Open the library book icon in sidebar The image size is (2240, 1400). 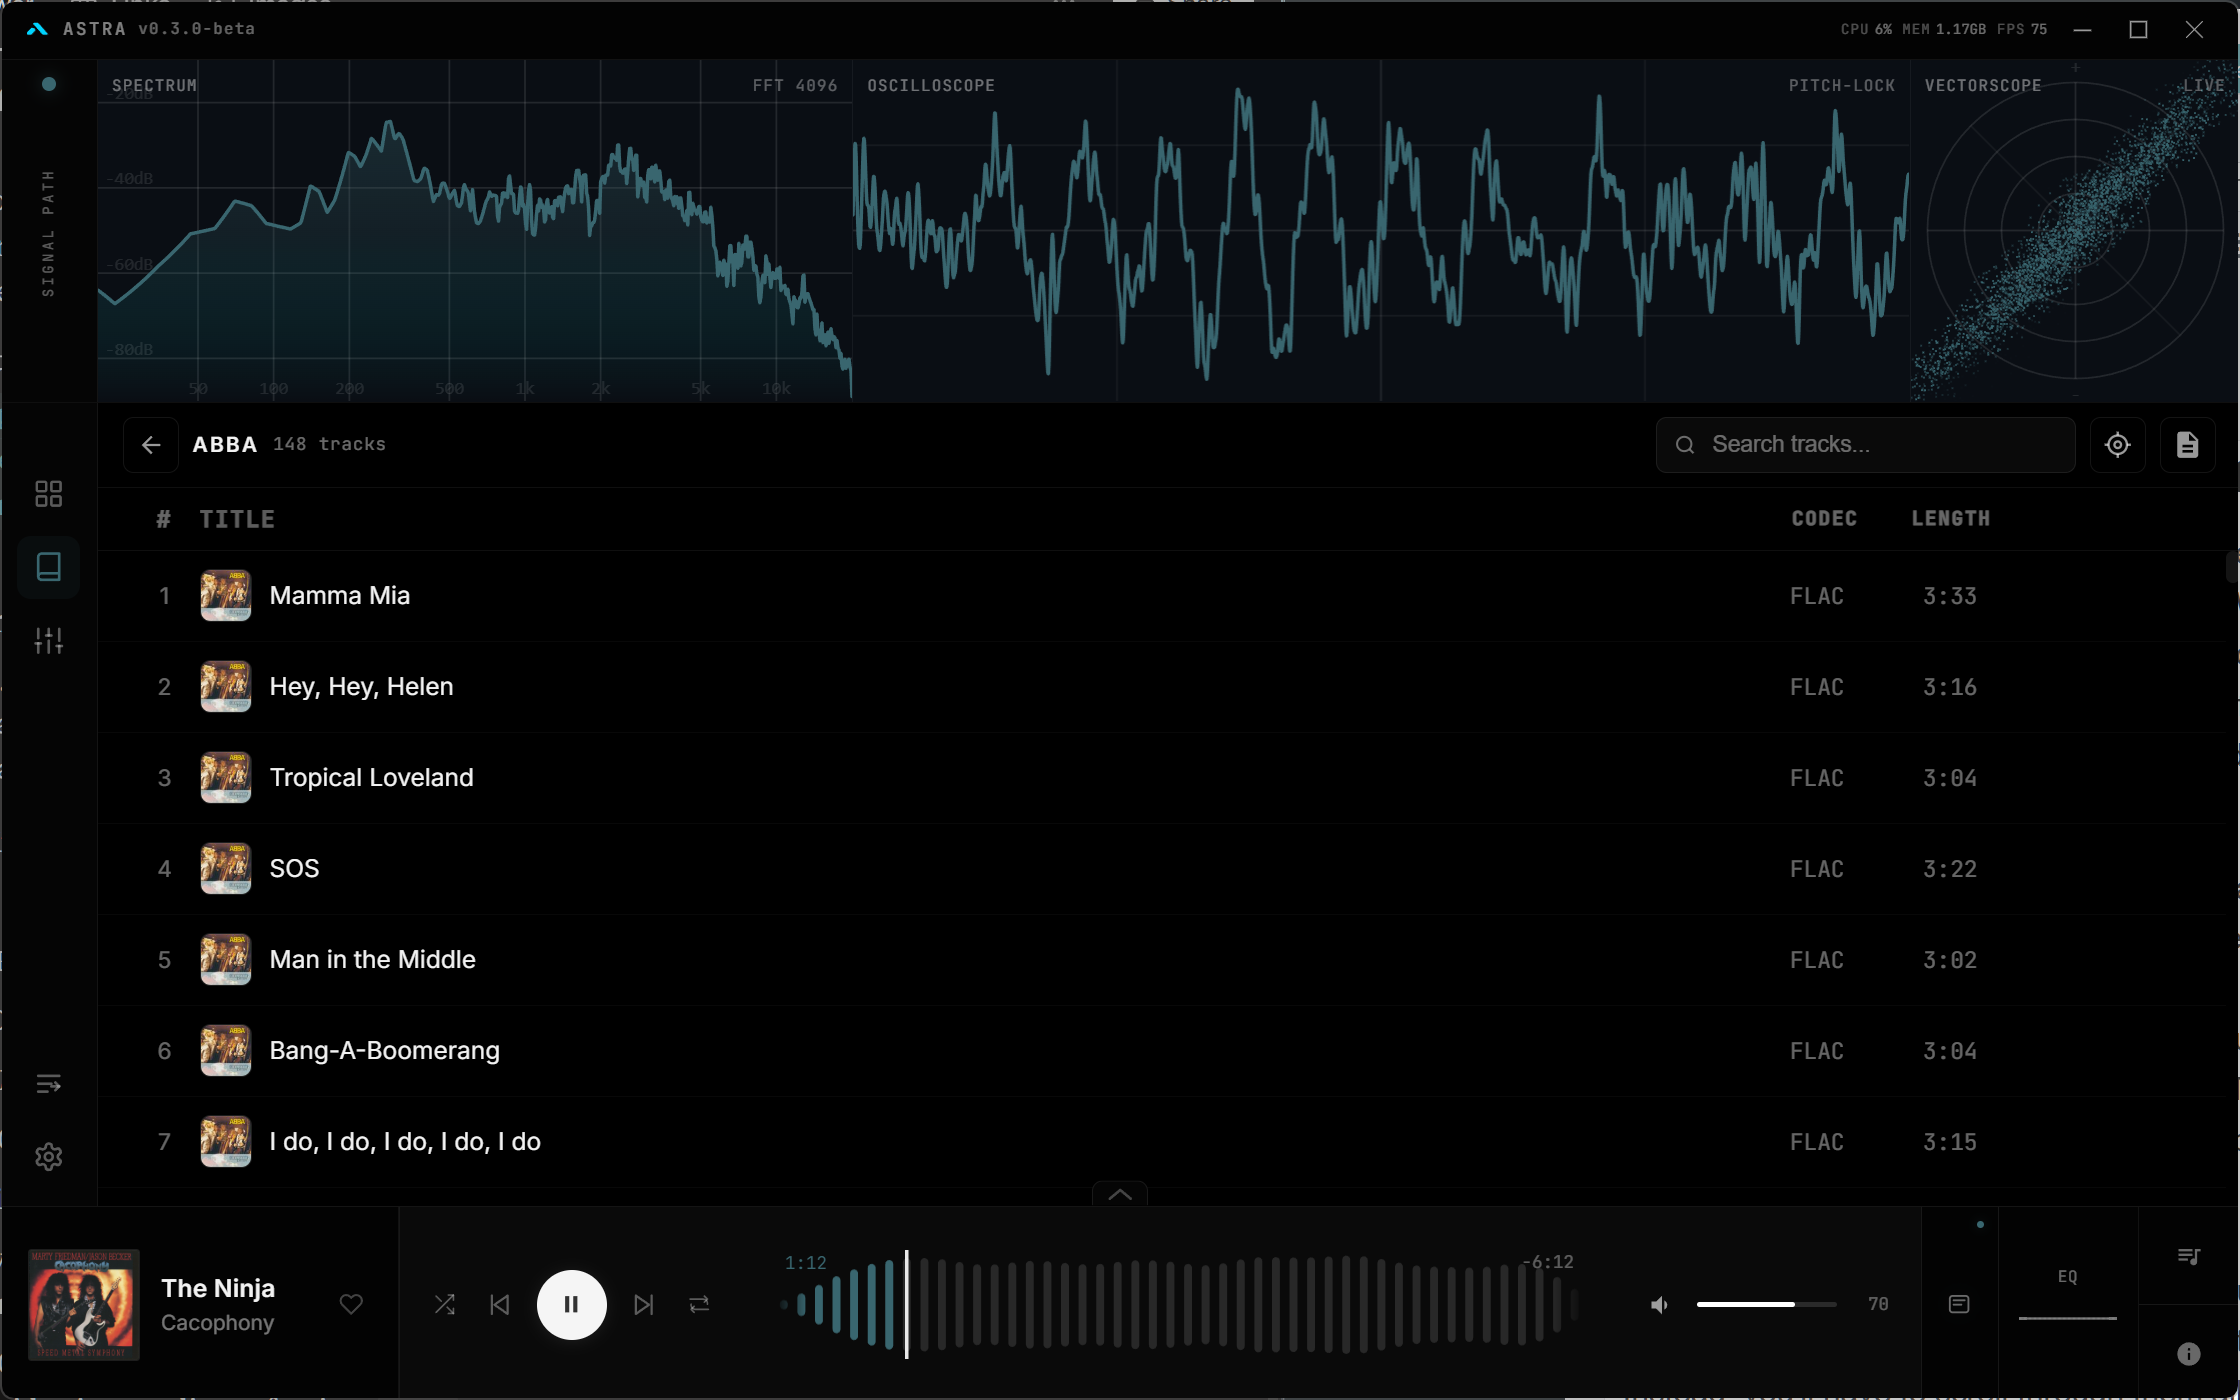[x=48, y=567]
